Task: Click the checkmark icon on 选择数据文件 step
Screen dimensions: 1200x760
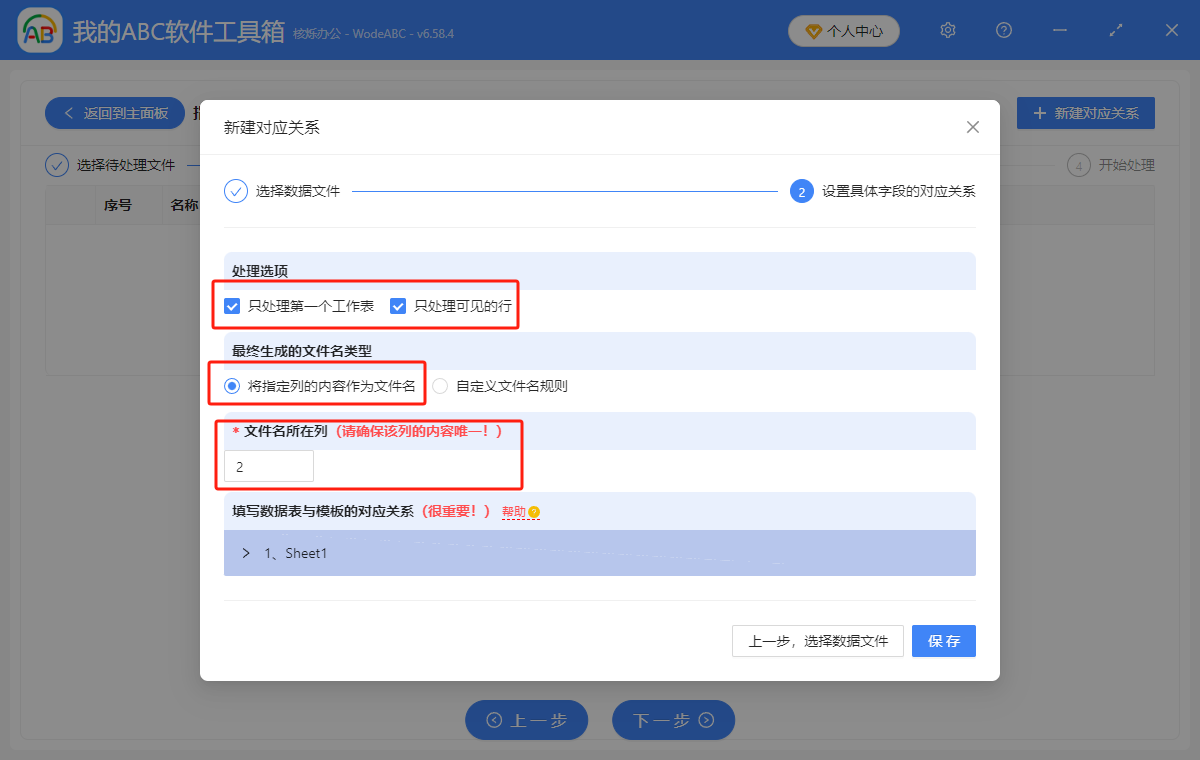Action: point(236,192)
